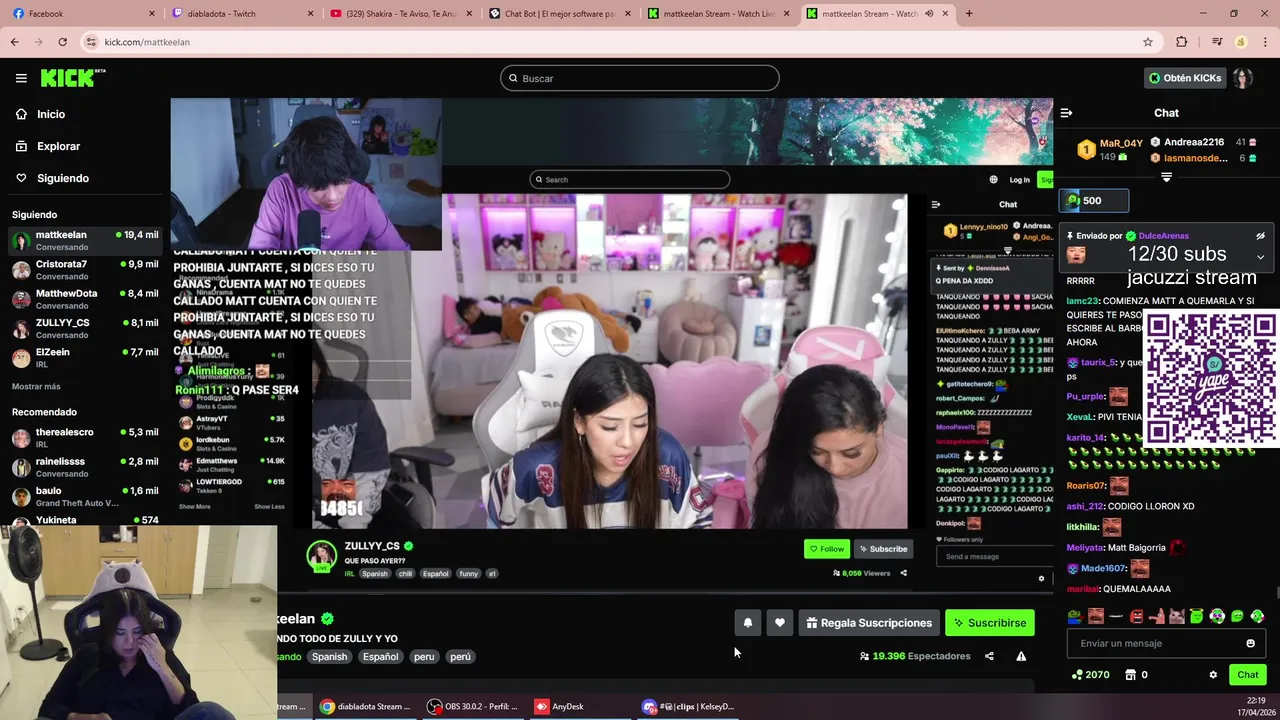1280x720 pixels.
Task: Expand pinned message by DulceArenas
Action: 1260,257
